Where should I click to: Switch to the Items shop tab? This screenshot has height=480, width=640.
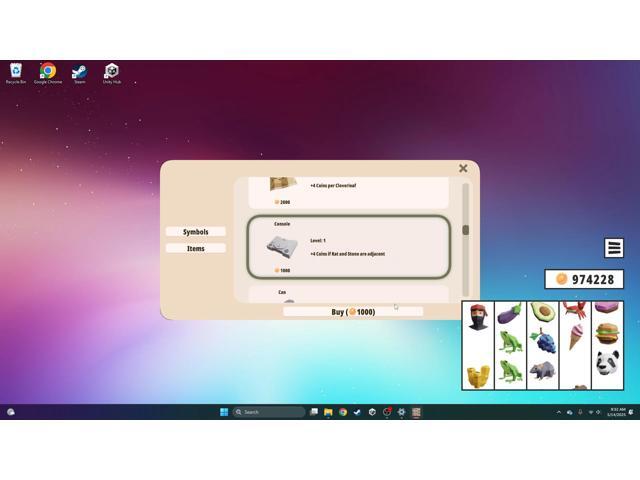[195, 248]
